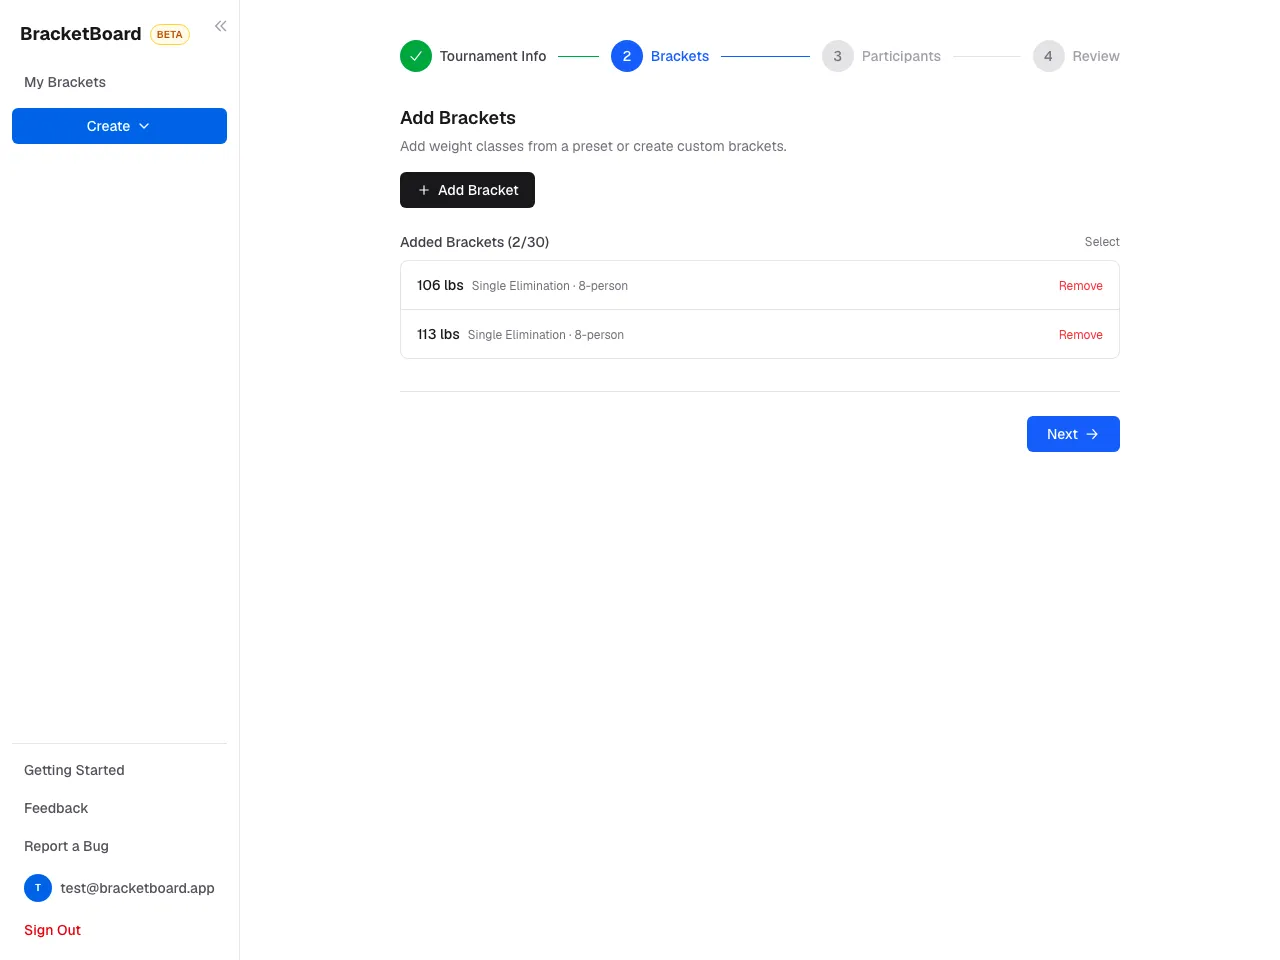The image size is (1280, 960).
Task: Remove the 113 lbs bracket
Action: (1080, 335)
